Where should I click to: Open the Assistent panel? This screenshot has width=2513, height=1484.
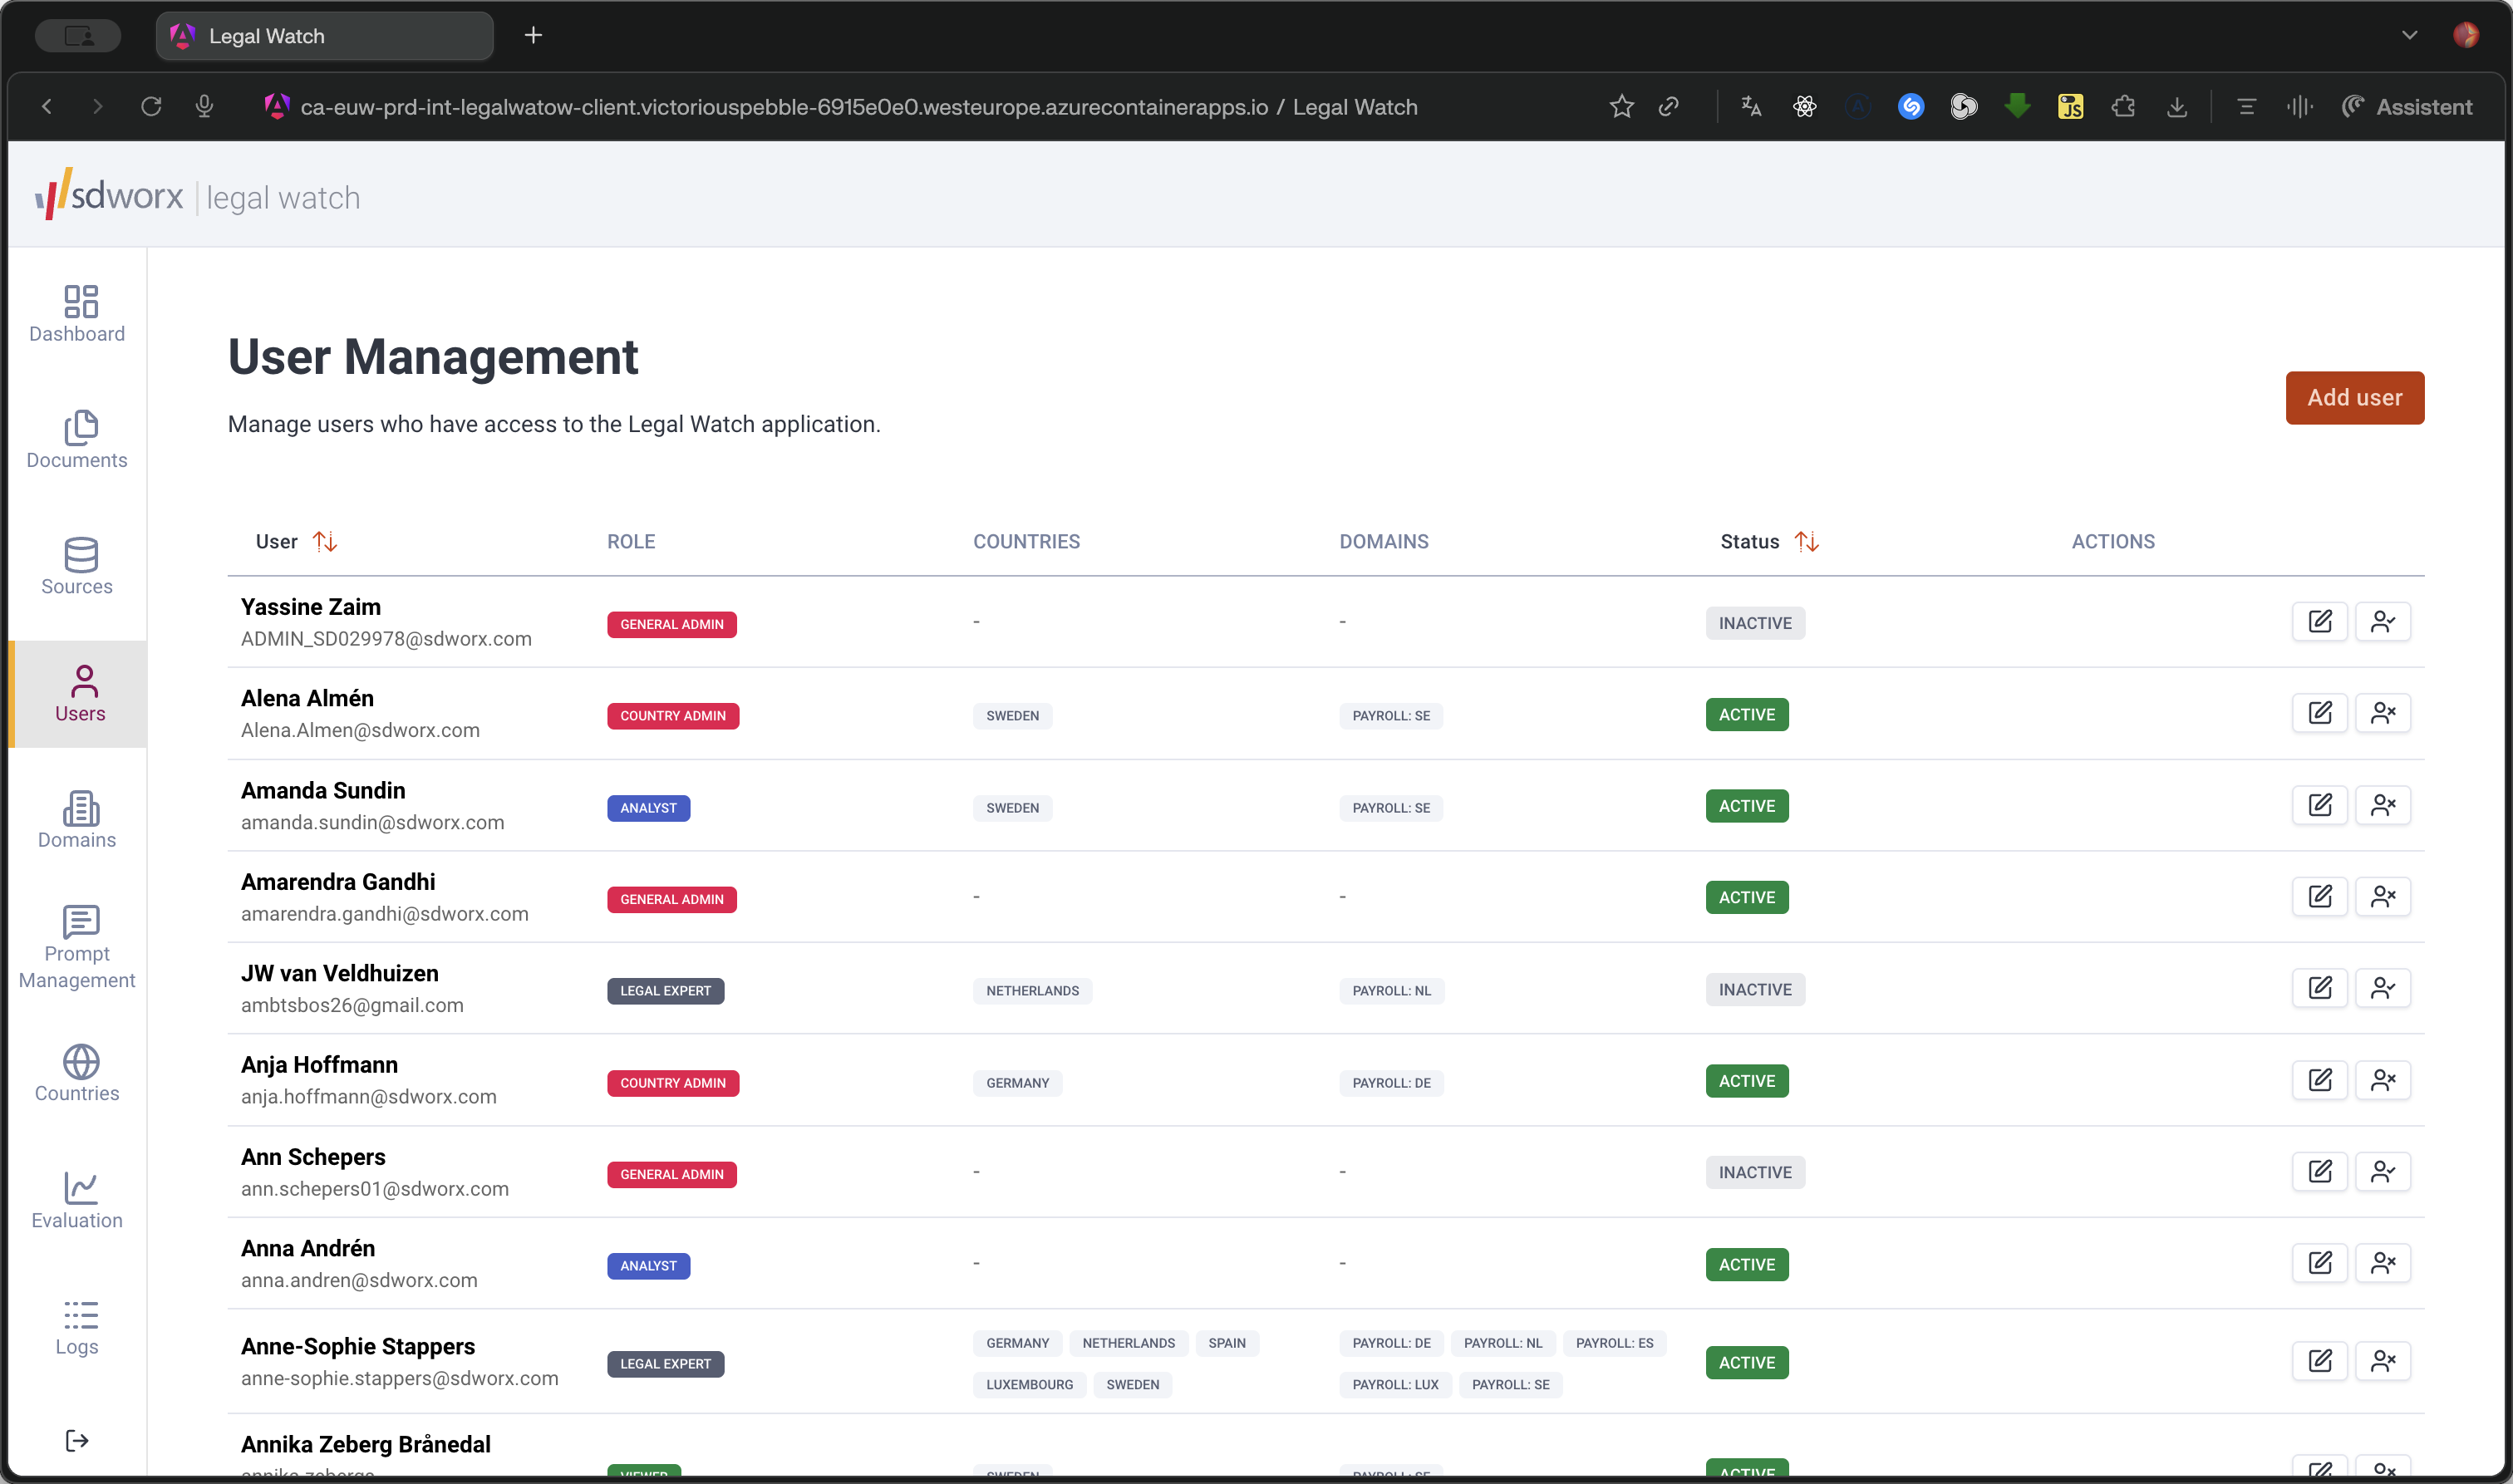2407,106
